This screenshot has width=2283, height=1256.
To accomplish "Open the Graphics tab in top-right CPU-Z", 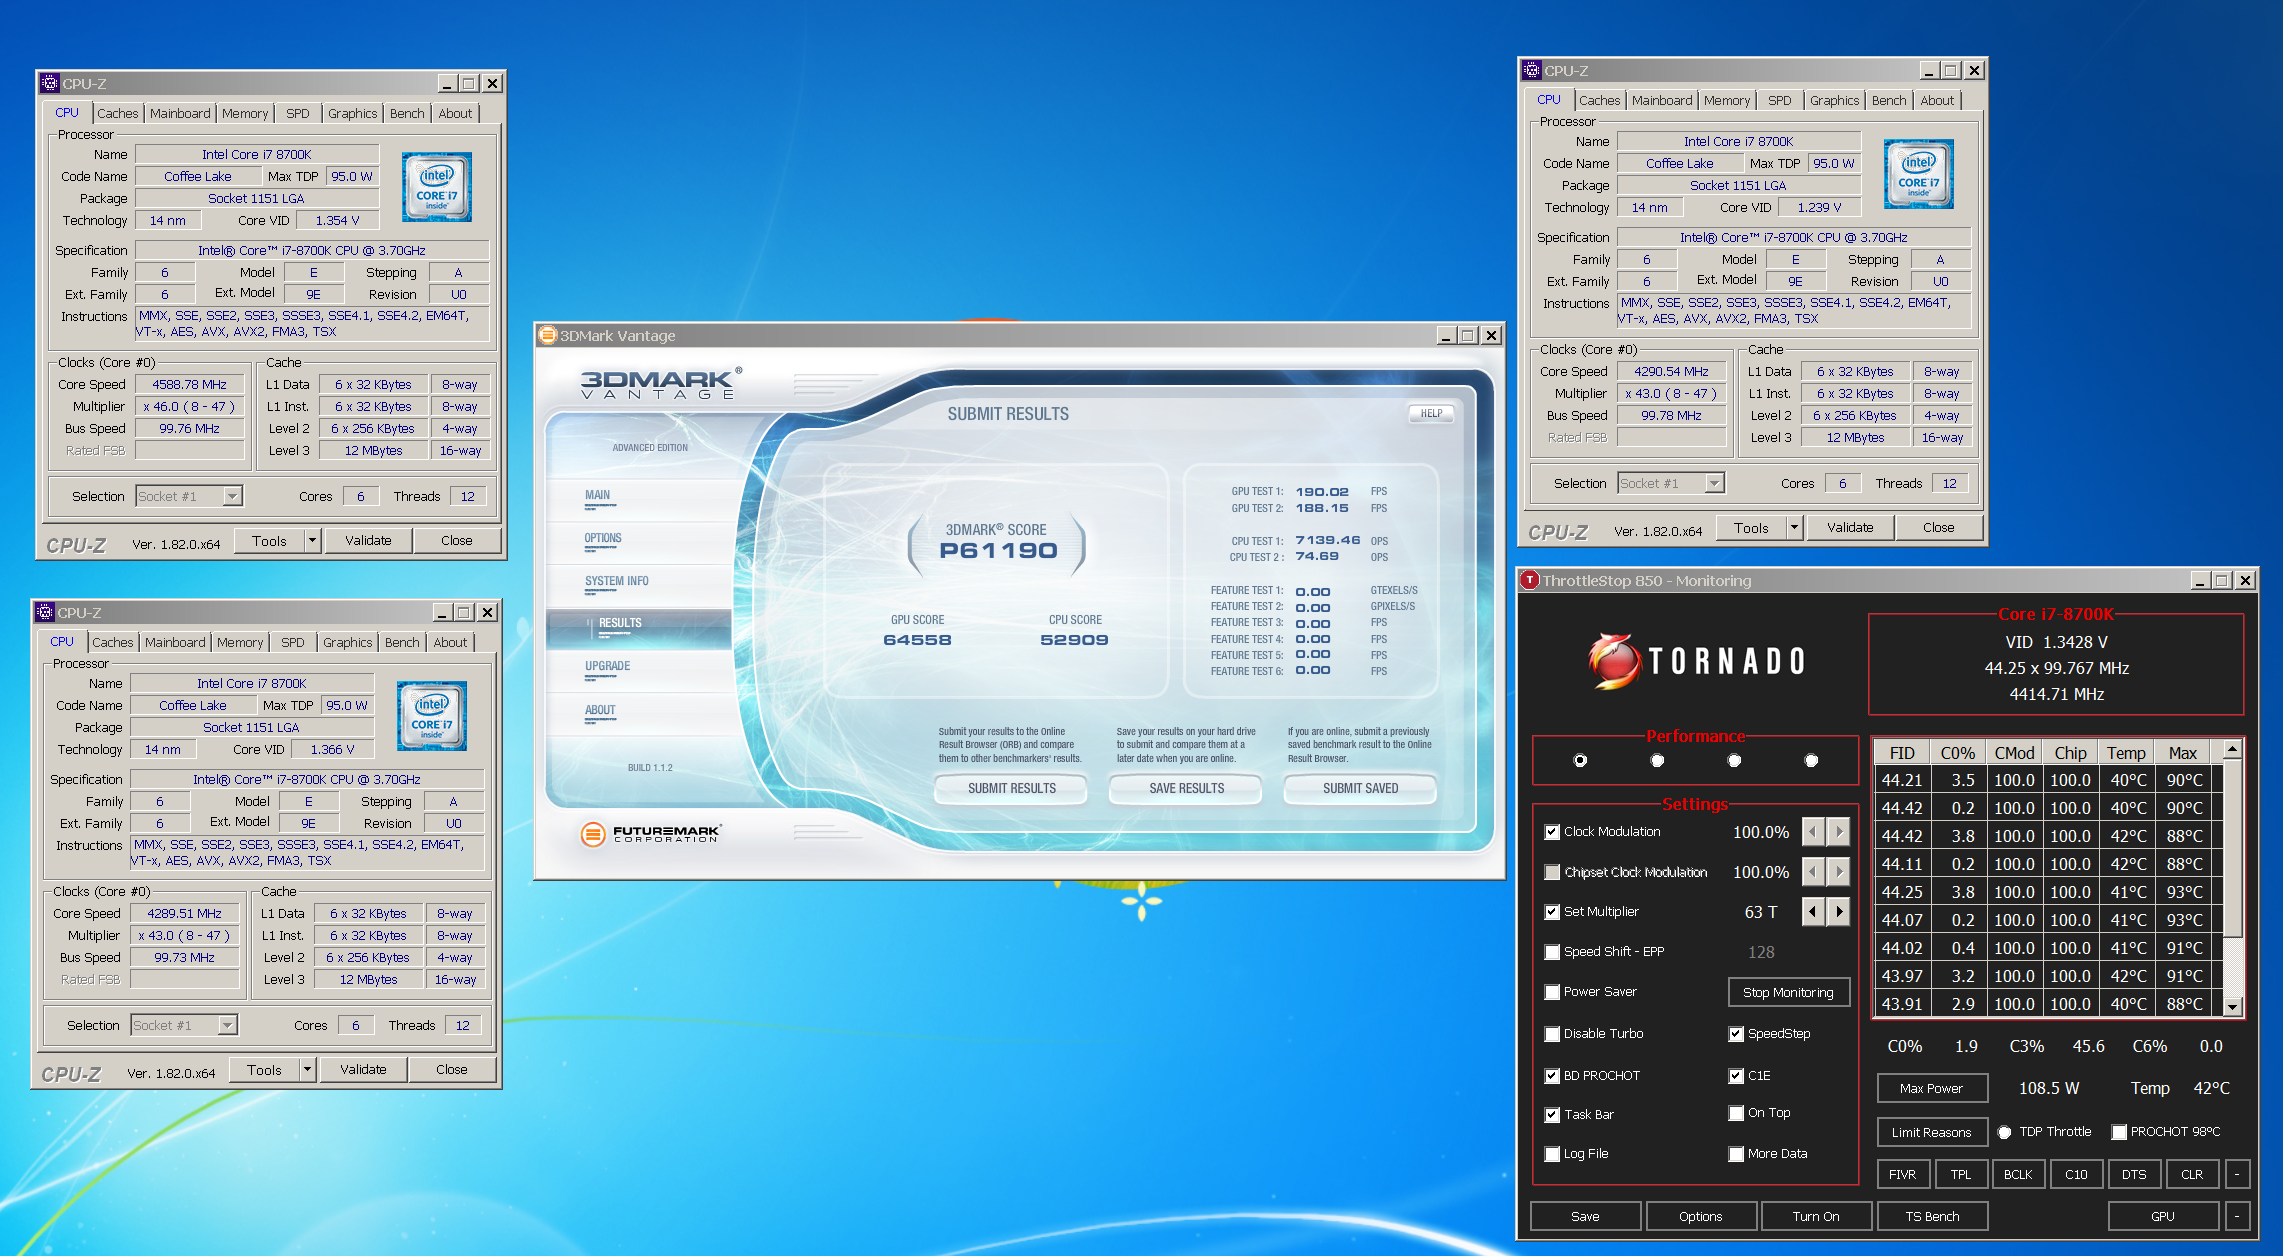I will [x=1834, y=100].
